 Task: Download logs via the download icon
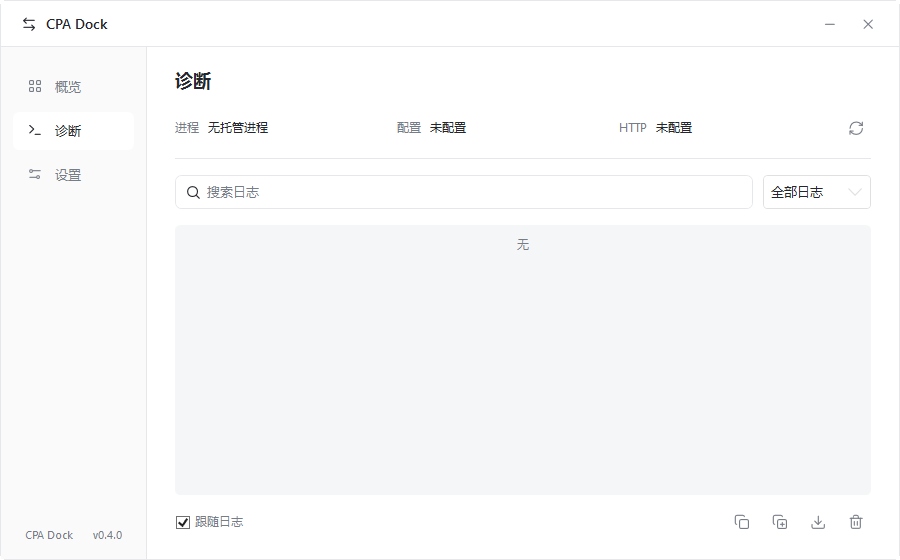tap(818, 522)
